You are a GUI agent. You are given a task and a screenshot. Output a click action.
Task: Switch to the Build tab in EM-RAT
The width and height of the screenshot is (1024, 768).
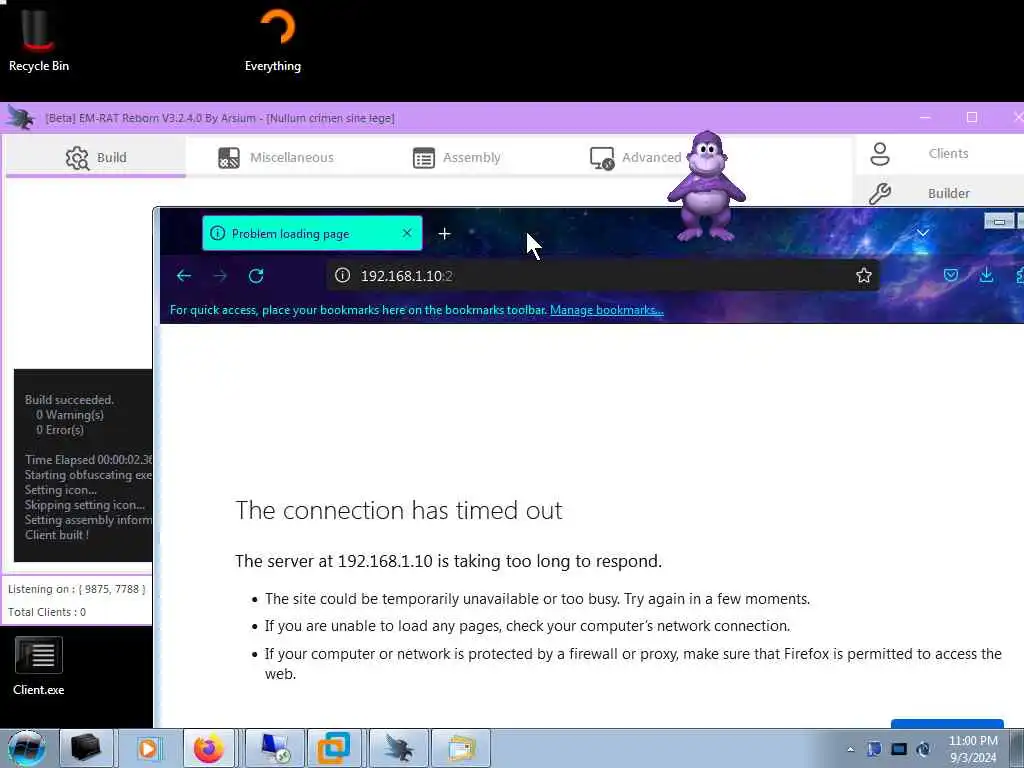click(96, 157)
